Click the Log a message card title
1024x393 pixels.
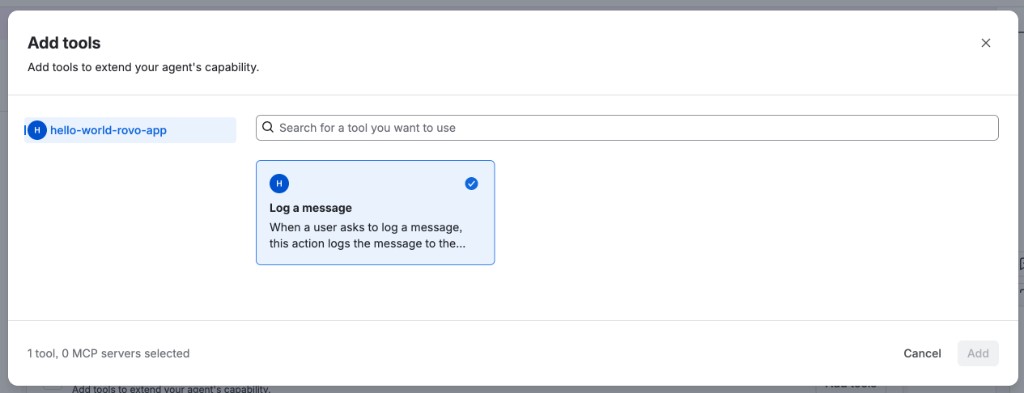311,208
